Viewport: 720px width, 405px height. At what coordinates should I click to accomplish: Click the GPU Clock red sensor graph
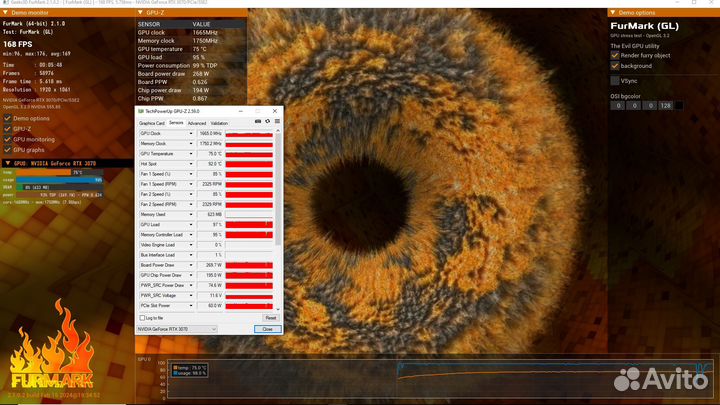tap(249, 134)
